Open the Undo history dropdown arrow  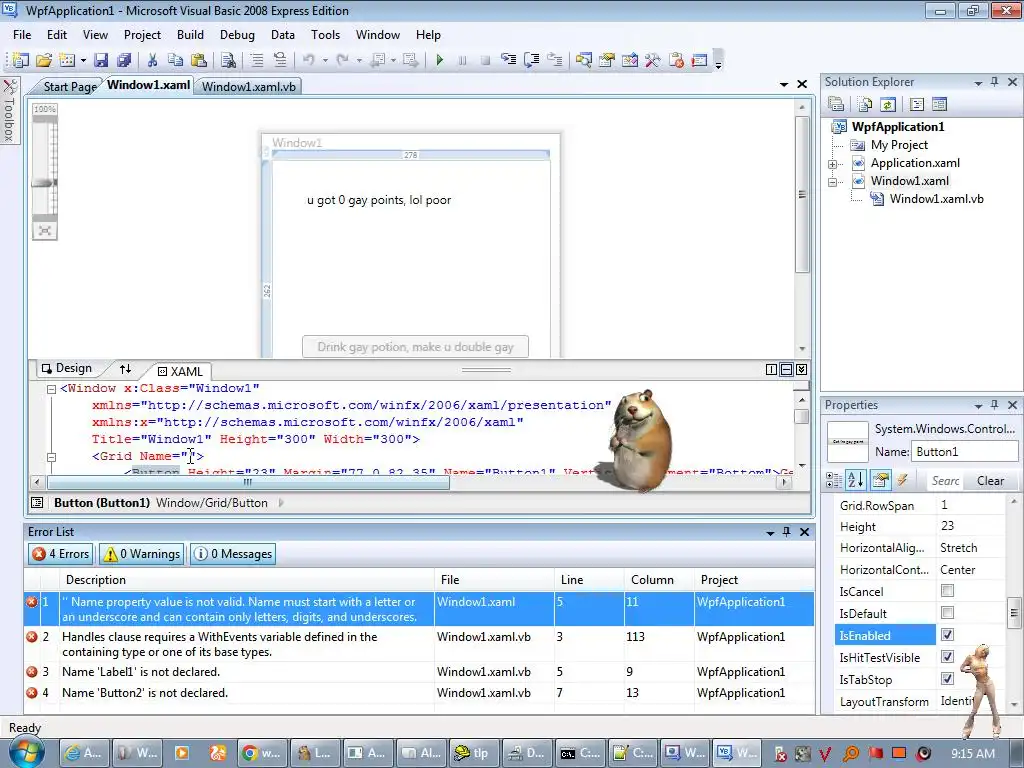tap(325, 60)
